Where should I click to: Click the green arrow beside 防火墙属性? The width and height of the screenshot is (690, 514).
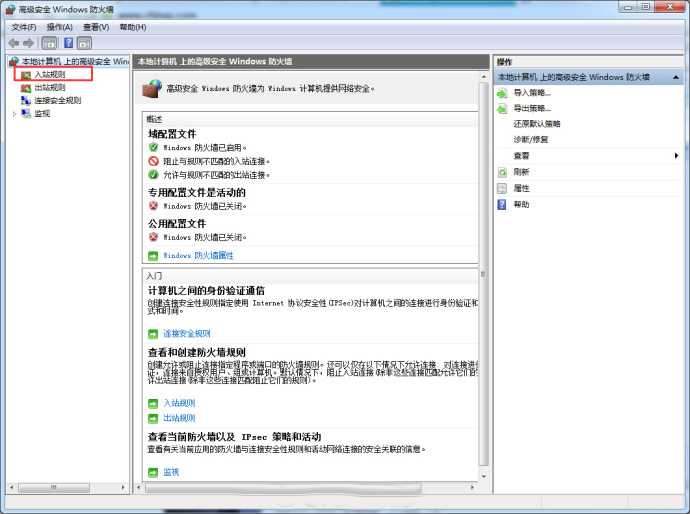click(153, 256)
